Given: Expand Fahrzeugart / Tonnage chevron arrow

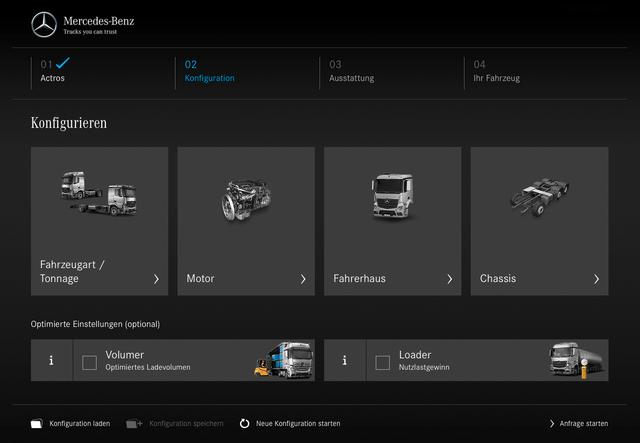Looking at the screenshot, I should pyautogui.click(x=156, y=279).
